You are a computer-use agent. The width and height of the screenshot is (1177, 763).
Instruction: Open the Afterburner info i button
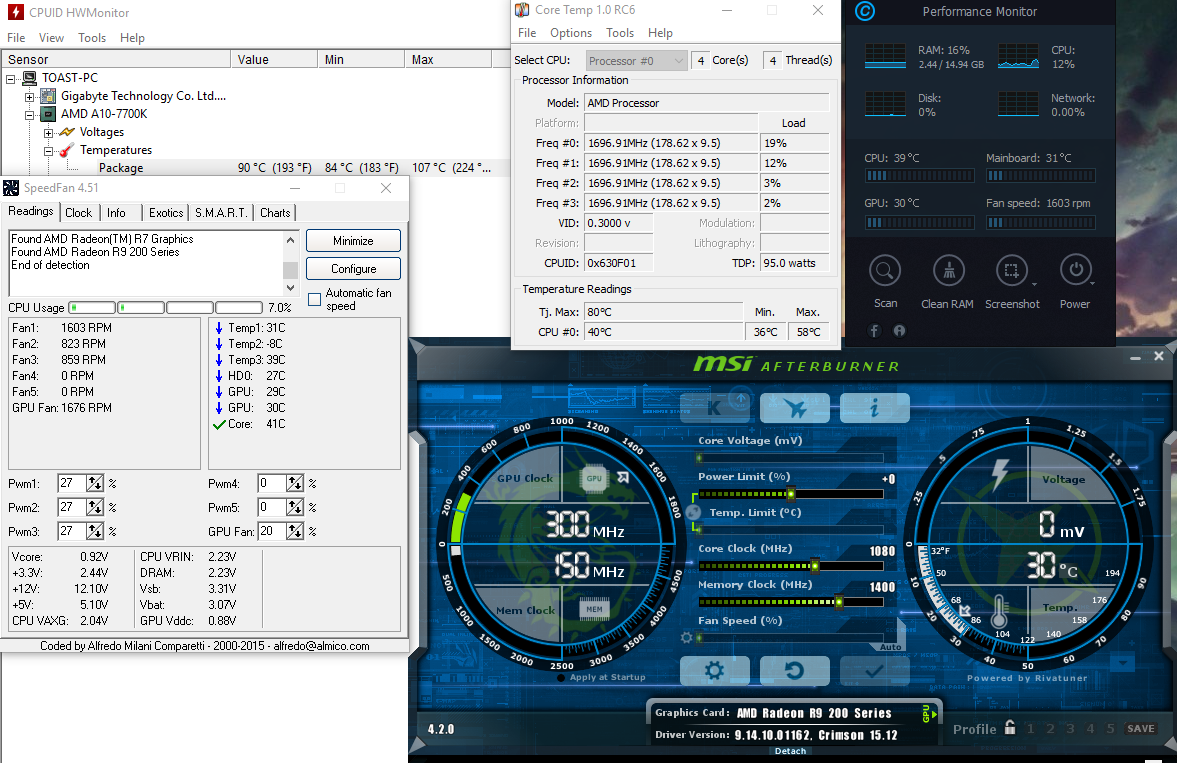874,408
